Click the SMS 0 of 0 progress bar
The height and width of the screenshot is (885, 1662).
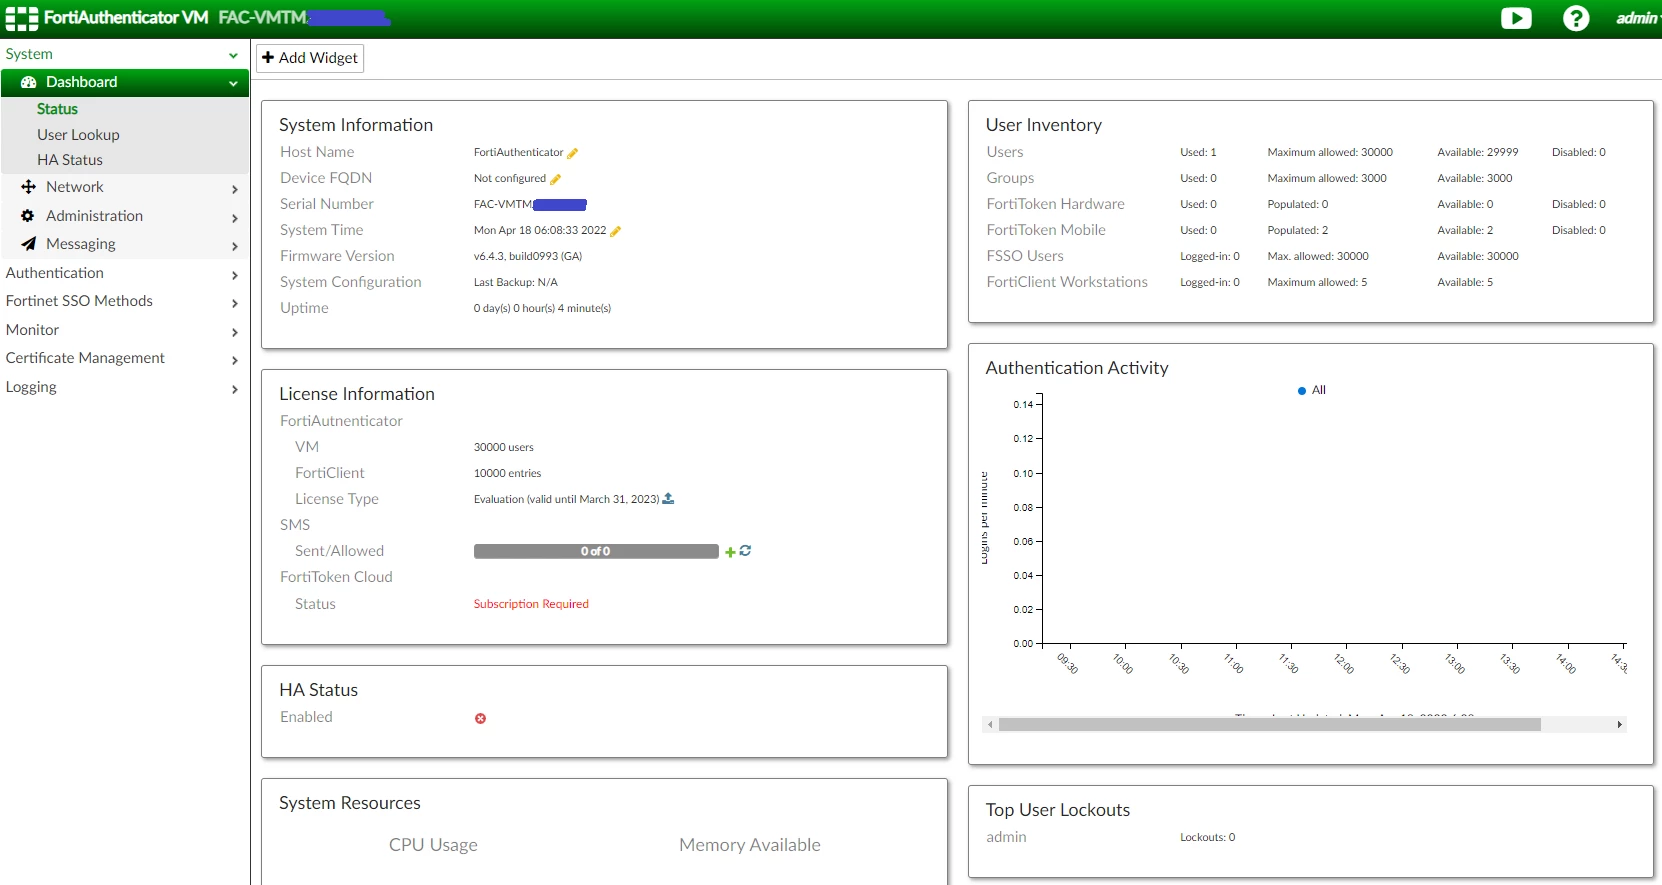(x=596, y=551)
